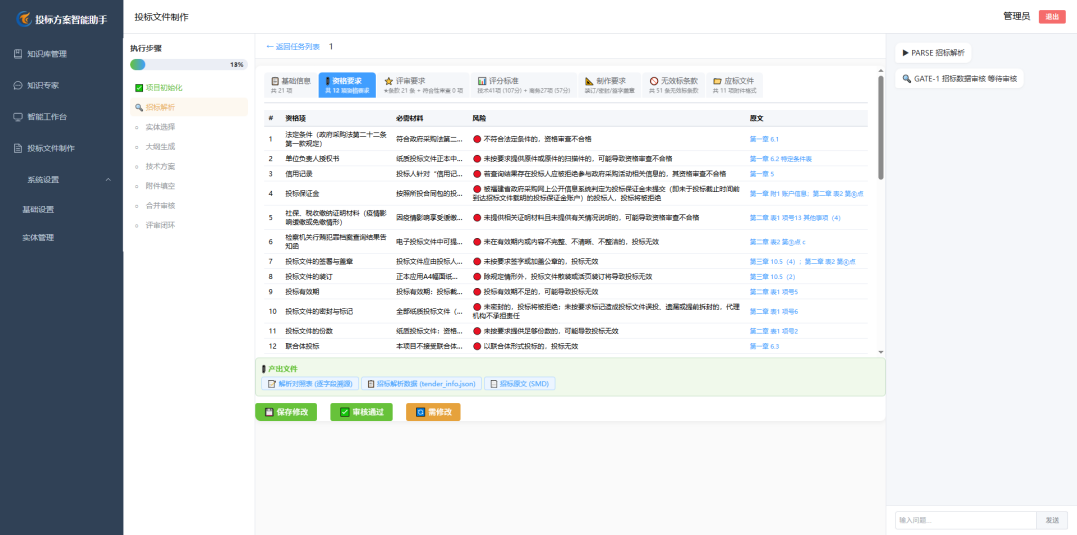Click the magnifier icon beside 招标解析 step
This screenshot has width=1077, height=535.
pos(139,107)
